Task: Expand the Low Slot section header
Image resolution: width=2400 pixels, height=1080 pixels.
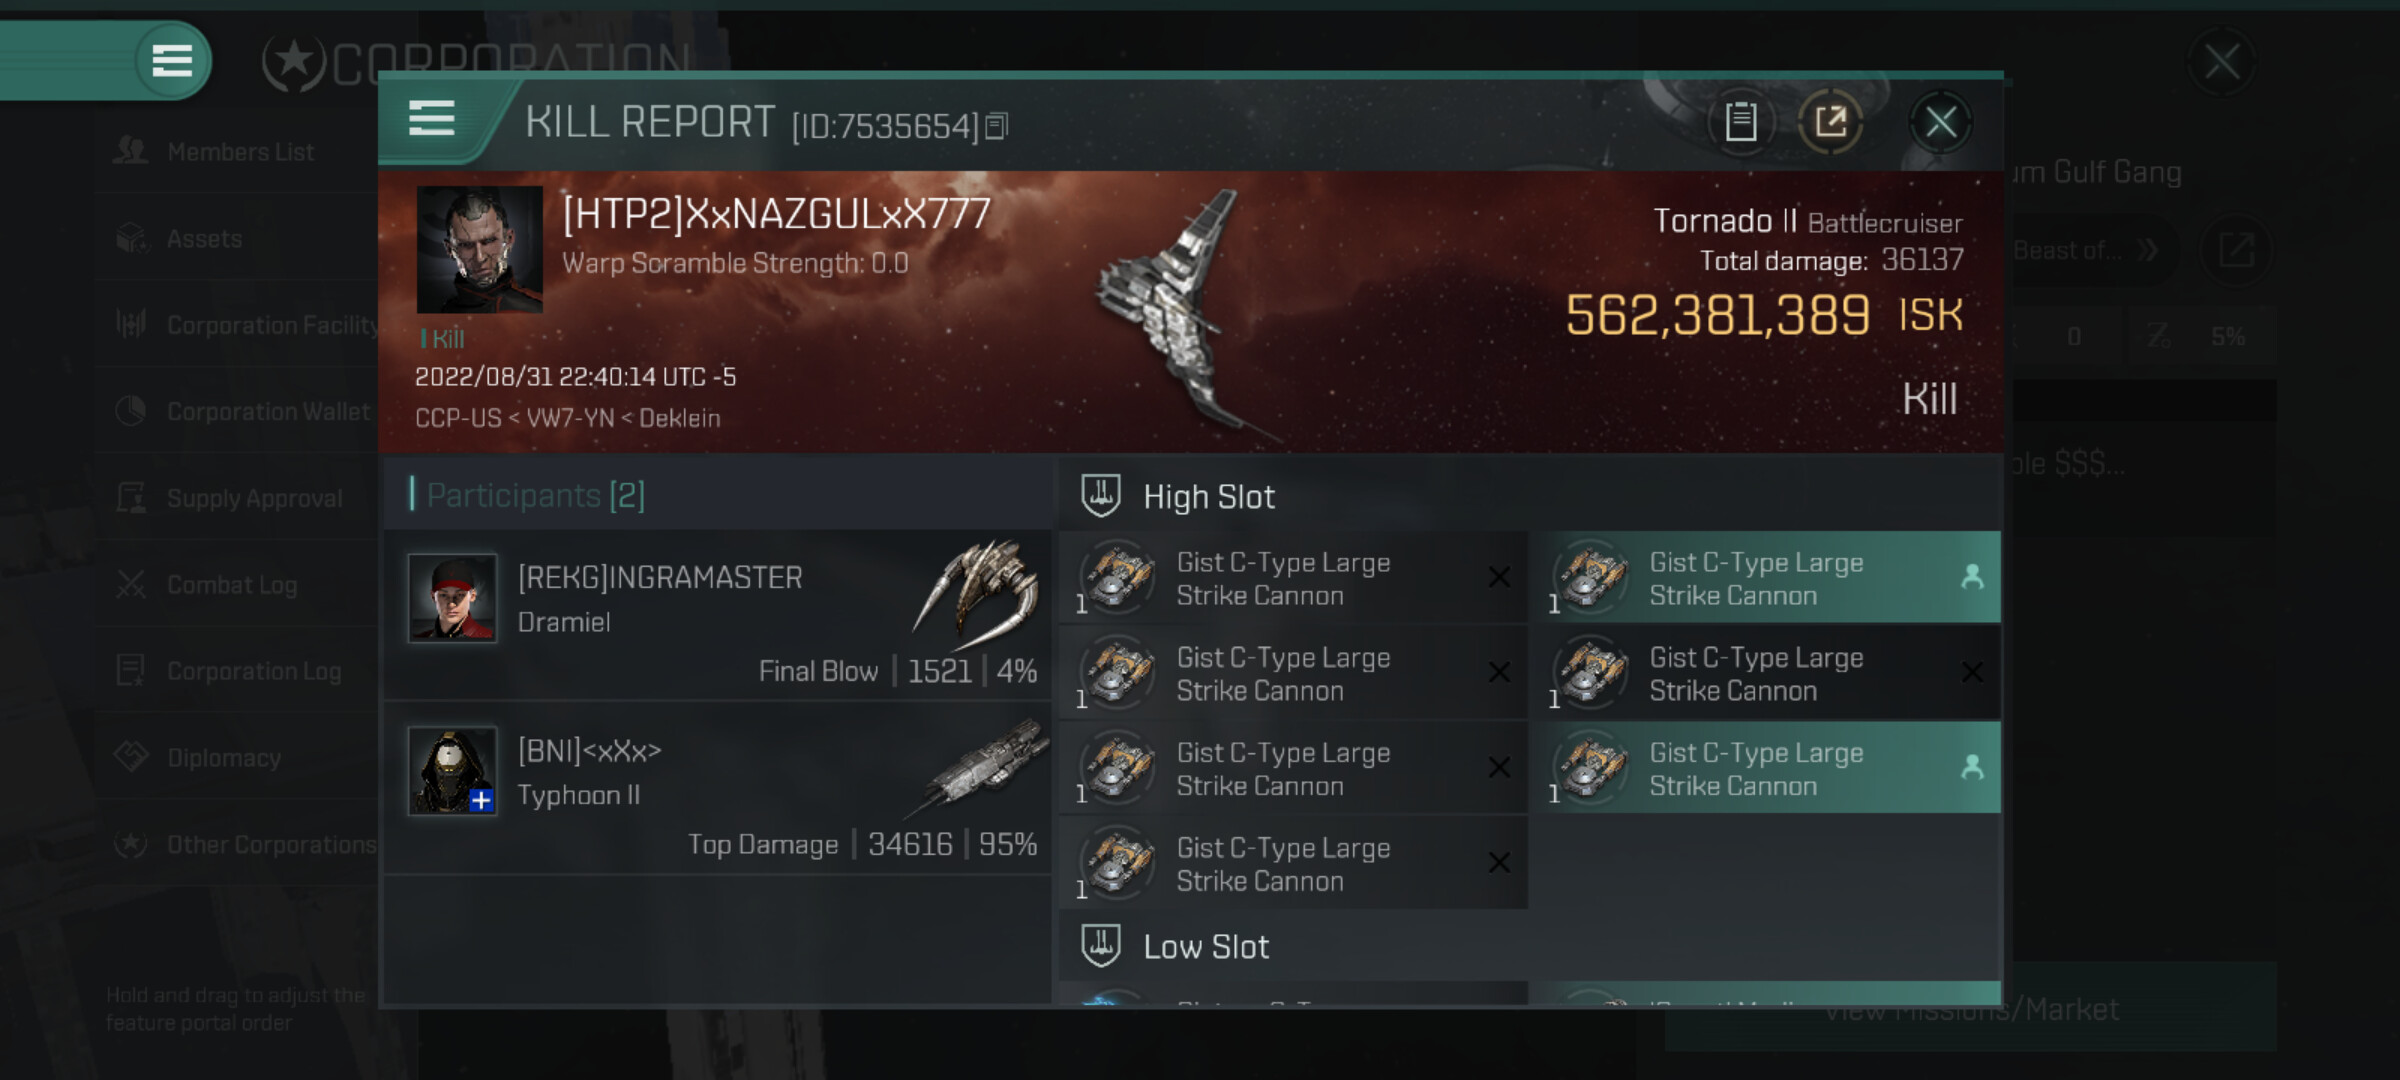Action: (x=1530, y=945)
